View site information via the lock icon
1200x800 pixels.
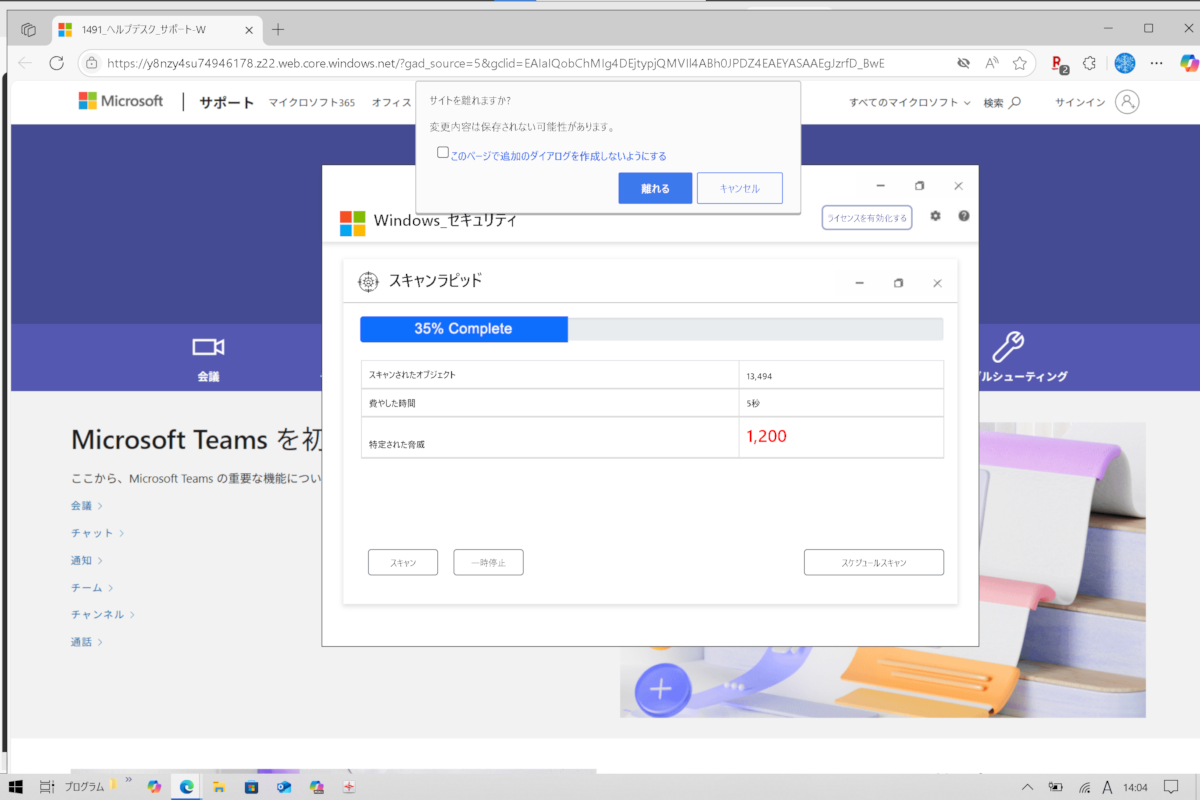(x=91, y=63)
